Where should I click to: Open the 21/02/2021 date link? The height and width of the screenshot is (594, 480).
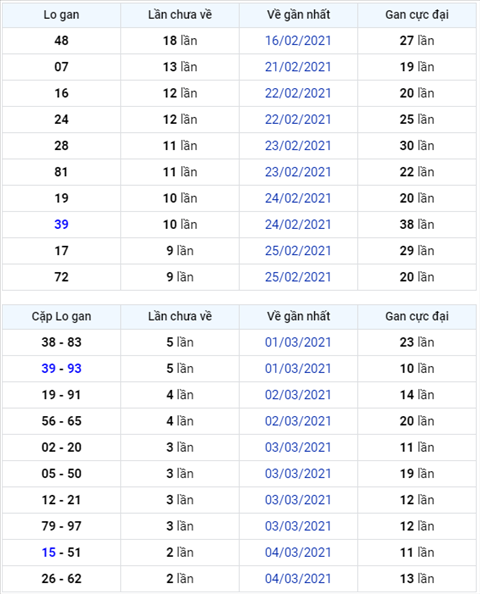click(x=298, y=67)
